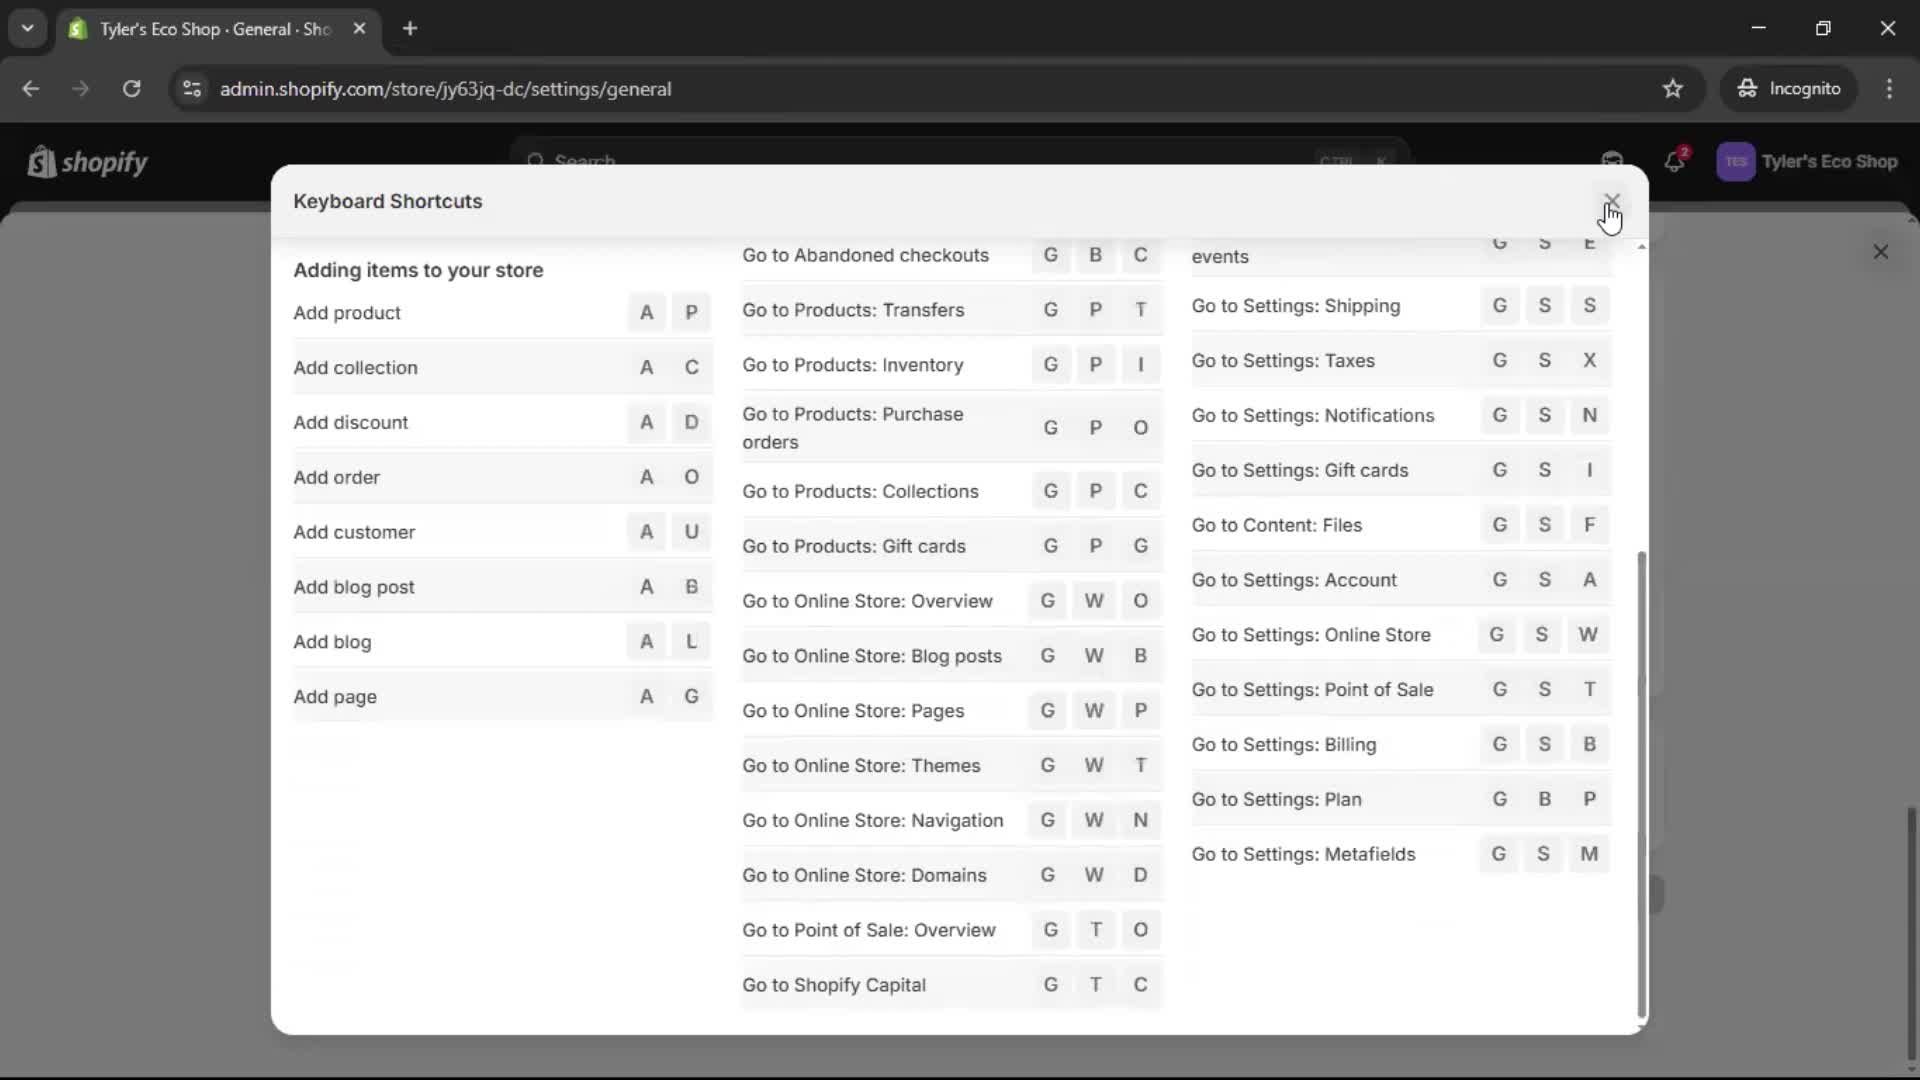Image resolution: width=1920 pixels, height=1080 pixels.
Task: Bookmark this page using the star icon
Action: [1673, 88]
